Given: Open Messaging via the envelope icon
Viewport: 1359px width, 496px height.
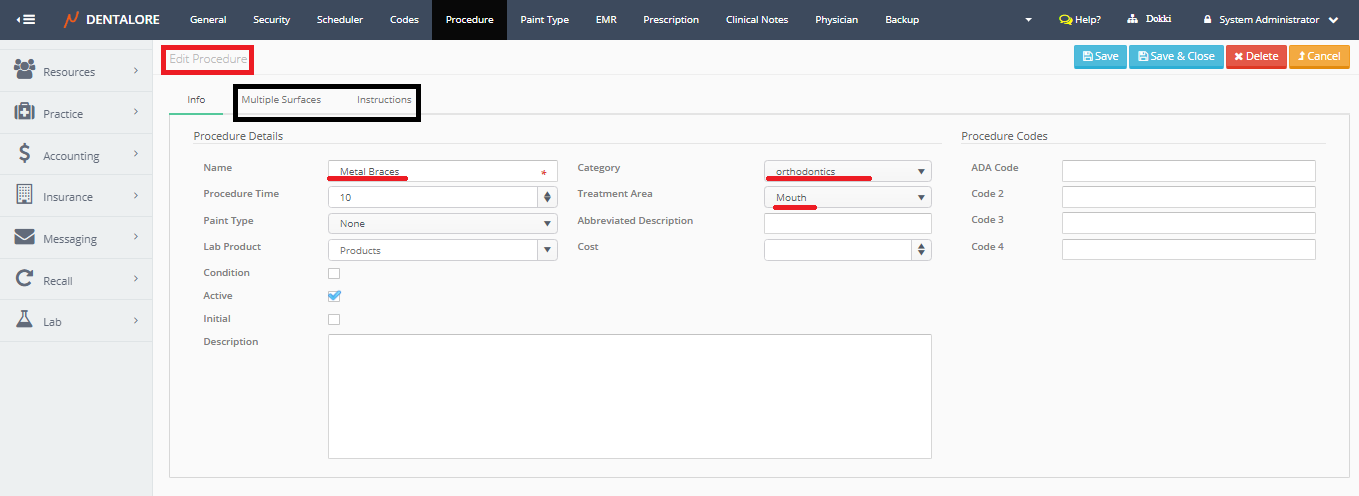Looking at the screenshot, I should coord(25,238).
